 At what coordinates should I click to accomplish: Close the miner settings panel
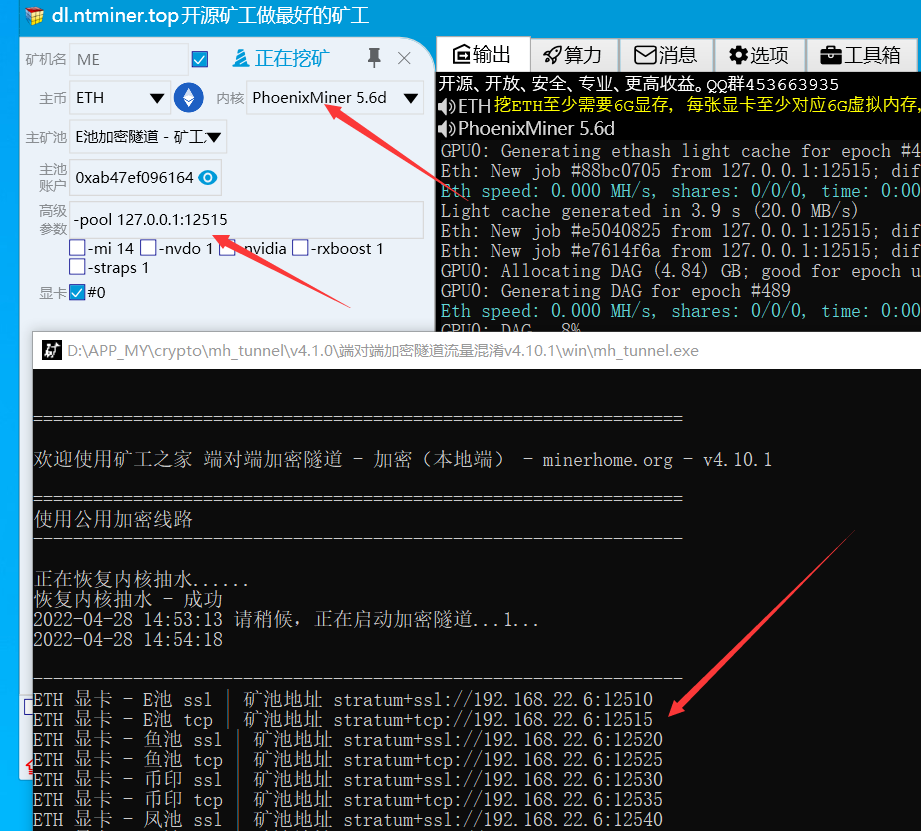[404, 58]
